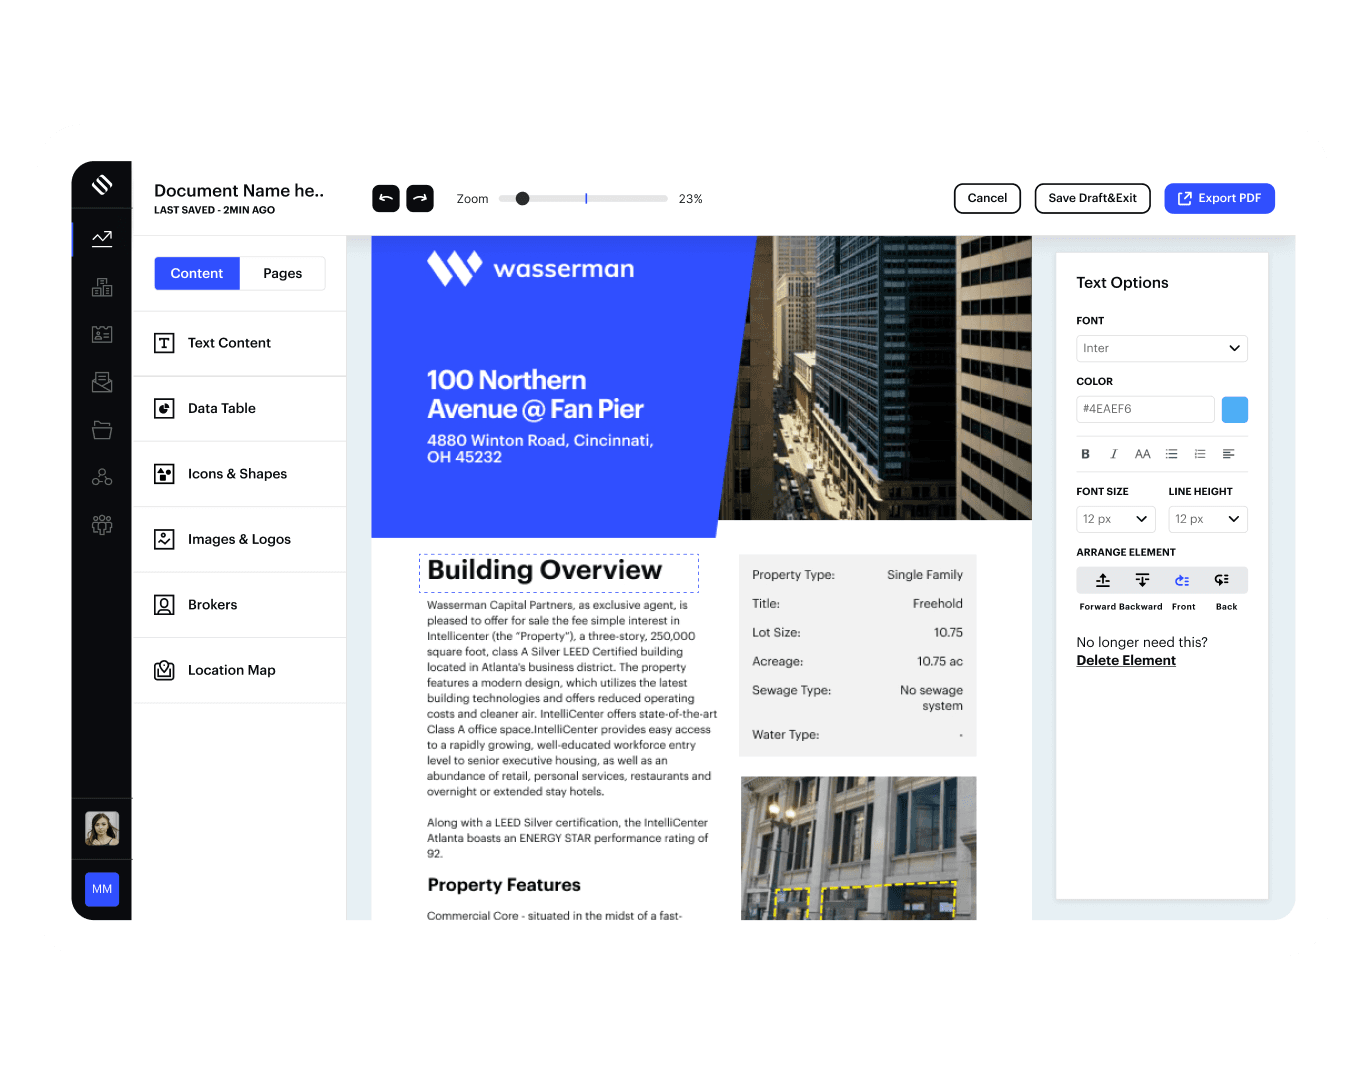Undo the last action
Image resolution: width=1366 pixels, height=1080 pixels.
(x=386, y=198)
